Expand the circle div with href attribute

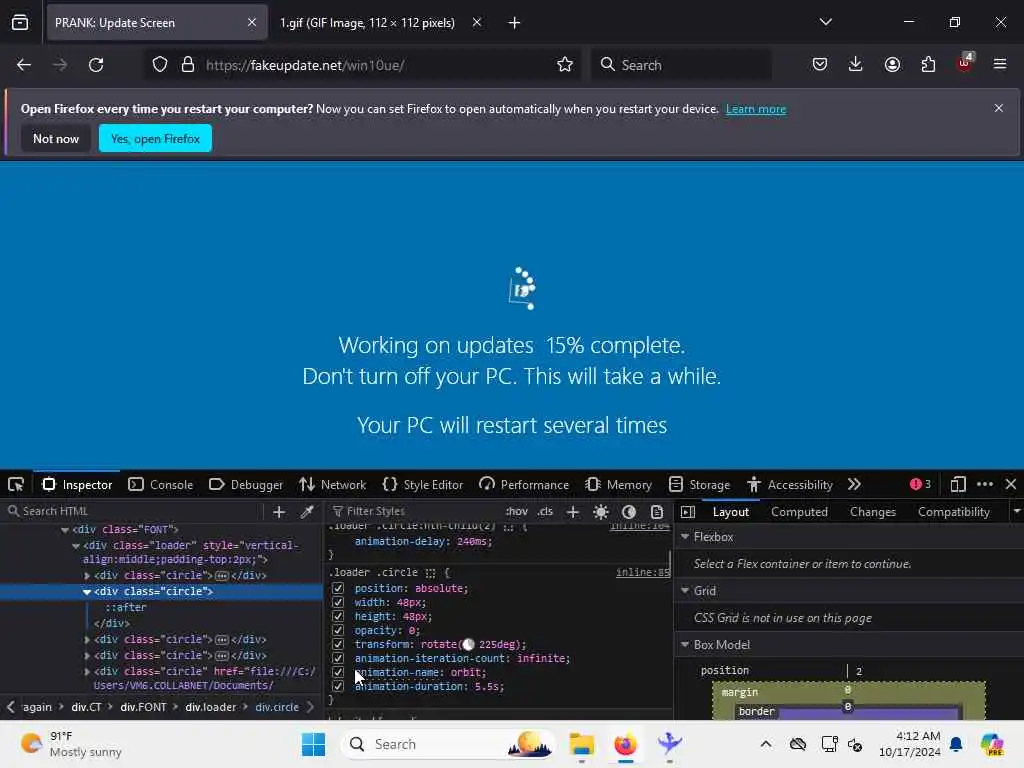pyautogui.click(x=87, y=671)
